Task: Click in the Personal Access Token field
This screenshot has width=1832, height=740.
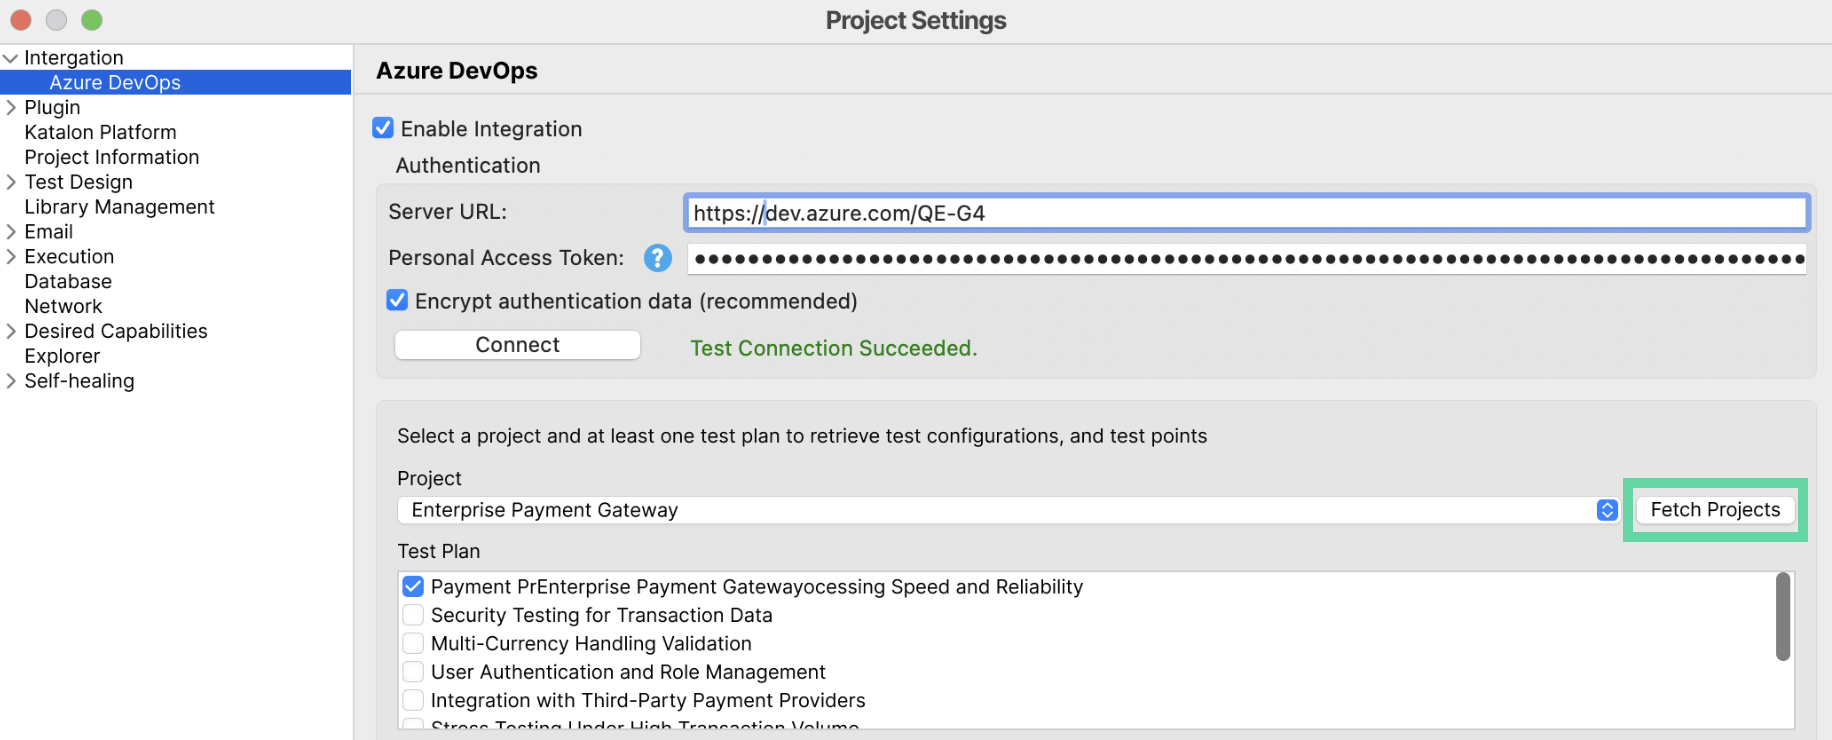Action: point(1246,258)
